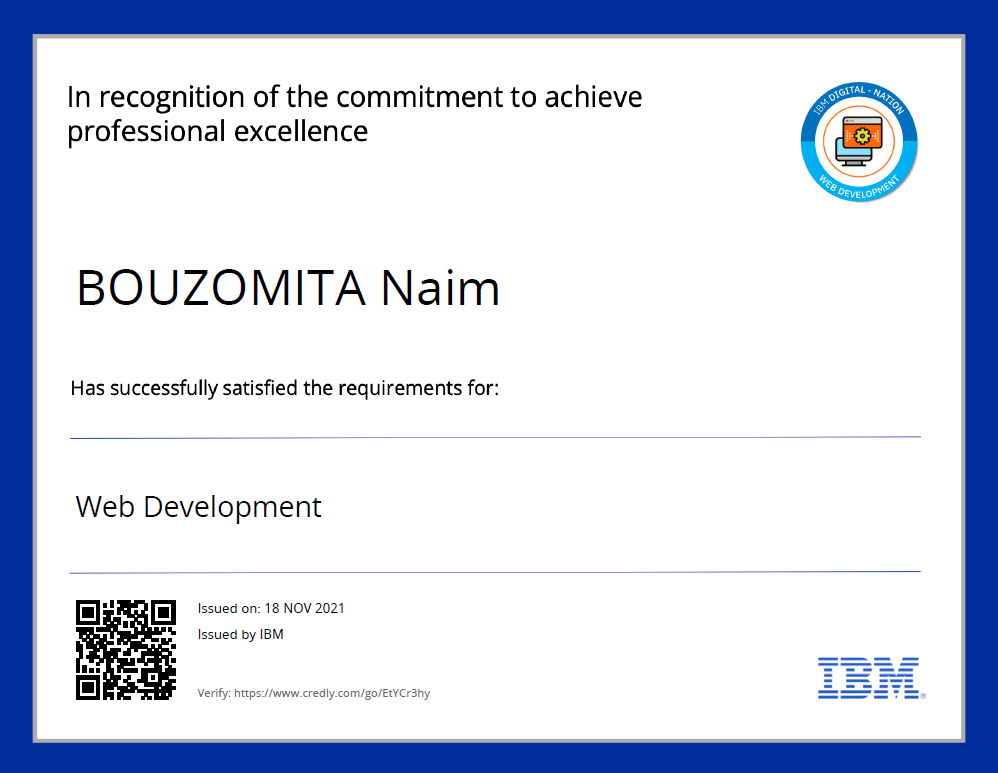Click the IBM Digital Nation Web Development badge
This screenshot has height=773, width=998.
(859, 141)
